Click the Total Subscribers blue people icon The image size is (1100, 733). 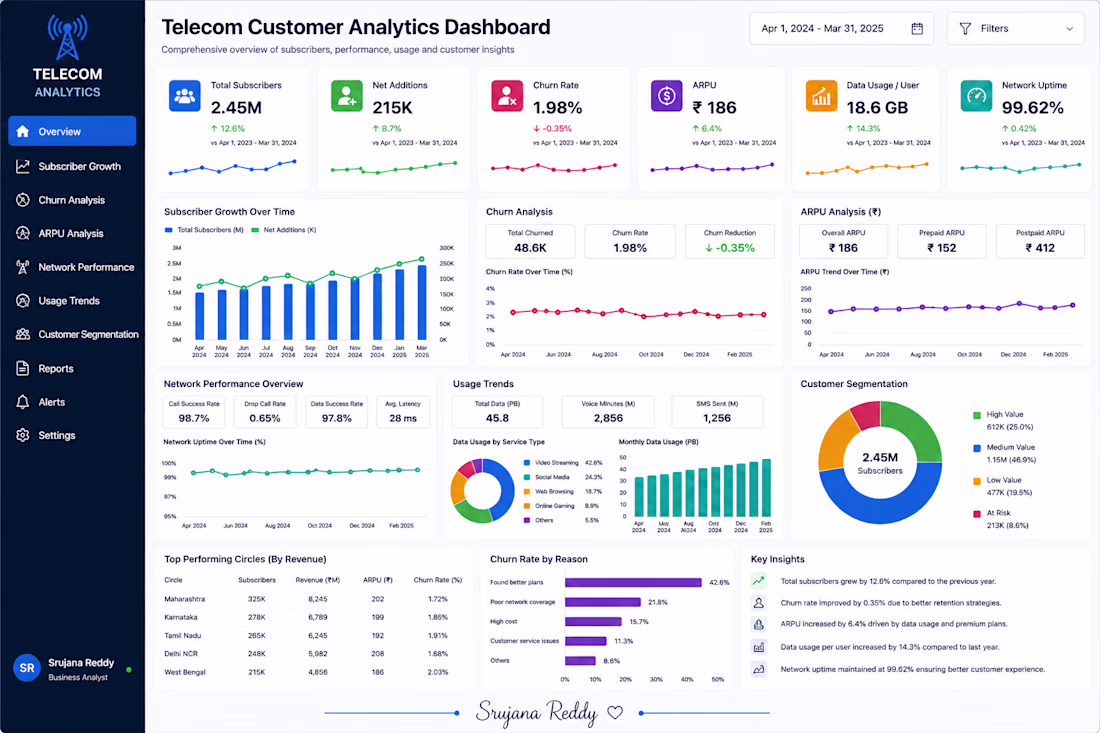[x=185, y=96]
